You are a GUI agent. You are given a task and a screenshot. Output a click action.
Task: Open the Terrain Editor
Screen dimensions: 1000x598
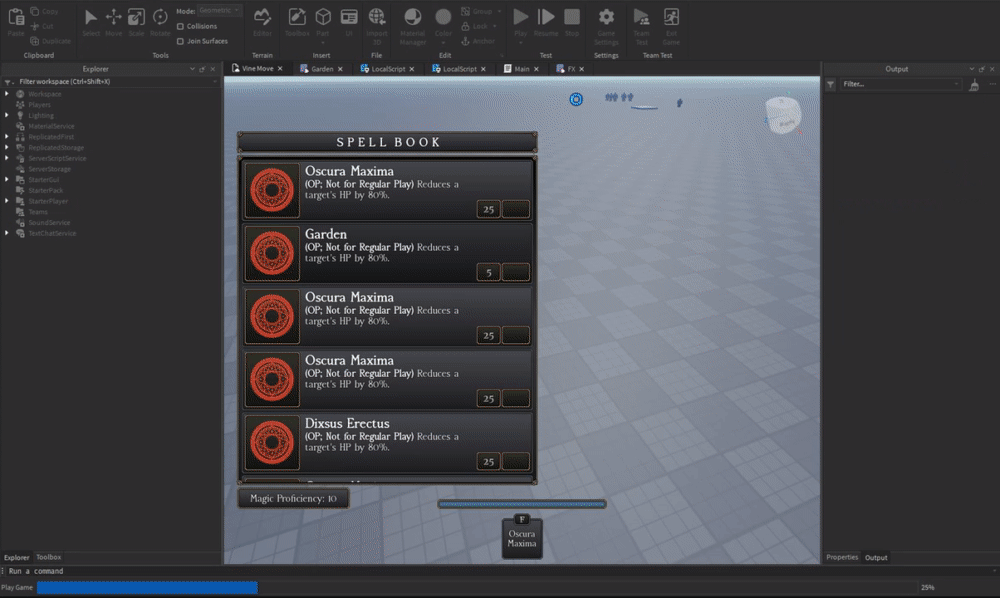[x=262, y=17]
